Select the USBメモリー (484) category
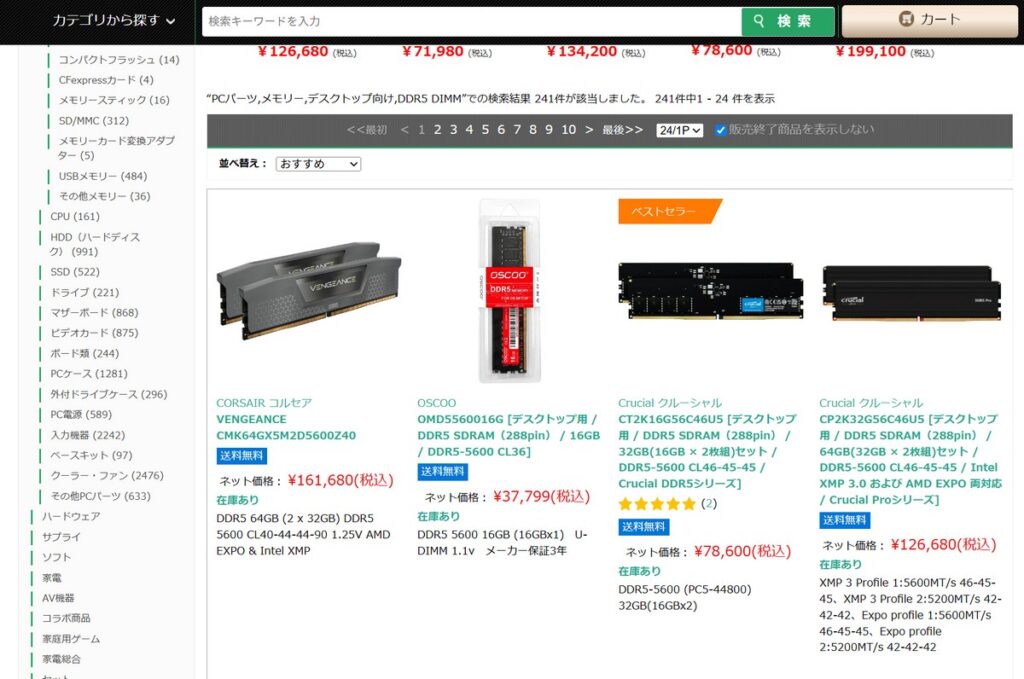The image size is (1024, 679). point(102,176)
